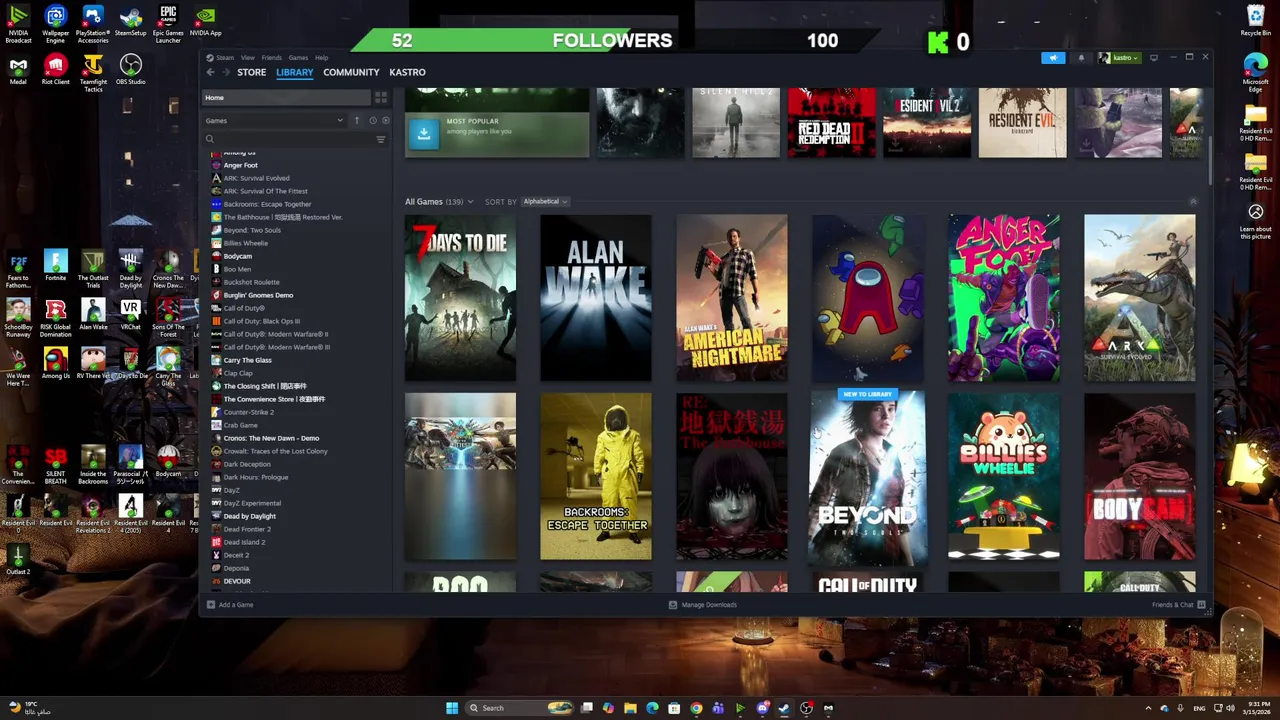Open Red Dead Redemption II shelf tile
Image resolution: width=1280 pixels, height=720 pixels.
(831, 122)
